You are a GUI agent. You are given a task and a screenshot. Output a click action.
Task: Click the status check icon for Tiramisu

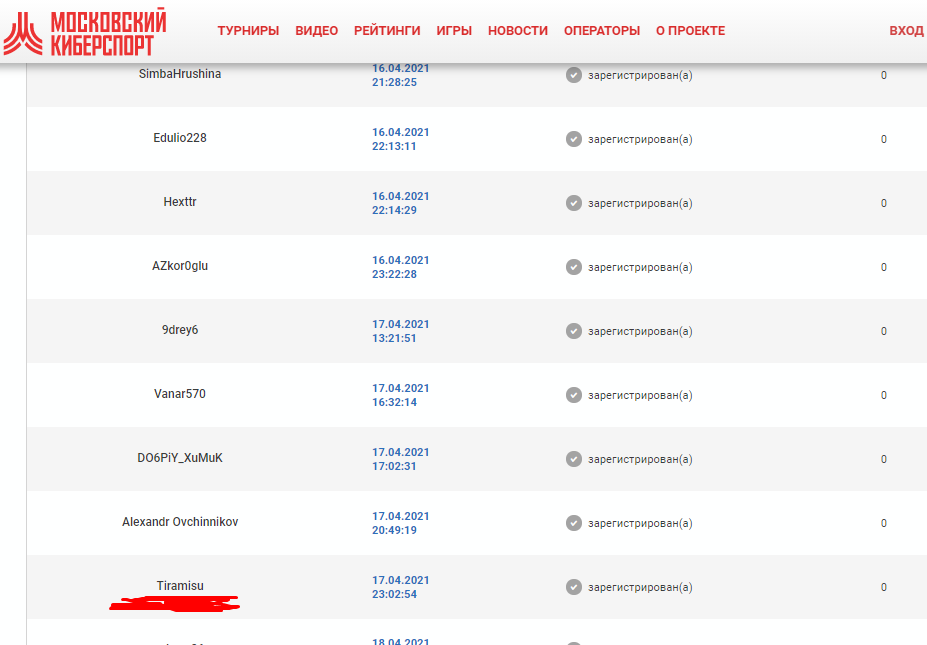[573, 587]
